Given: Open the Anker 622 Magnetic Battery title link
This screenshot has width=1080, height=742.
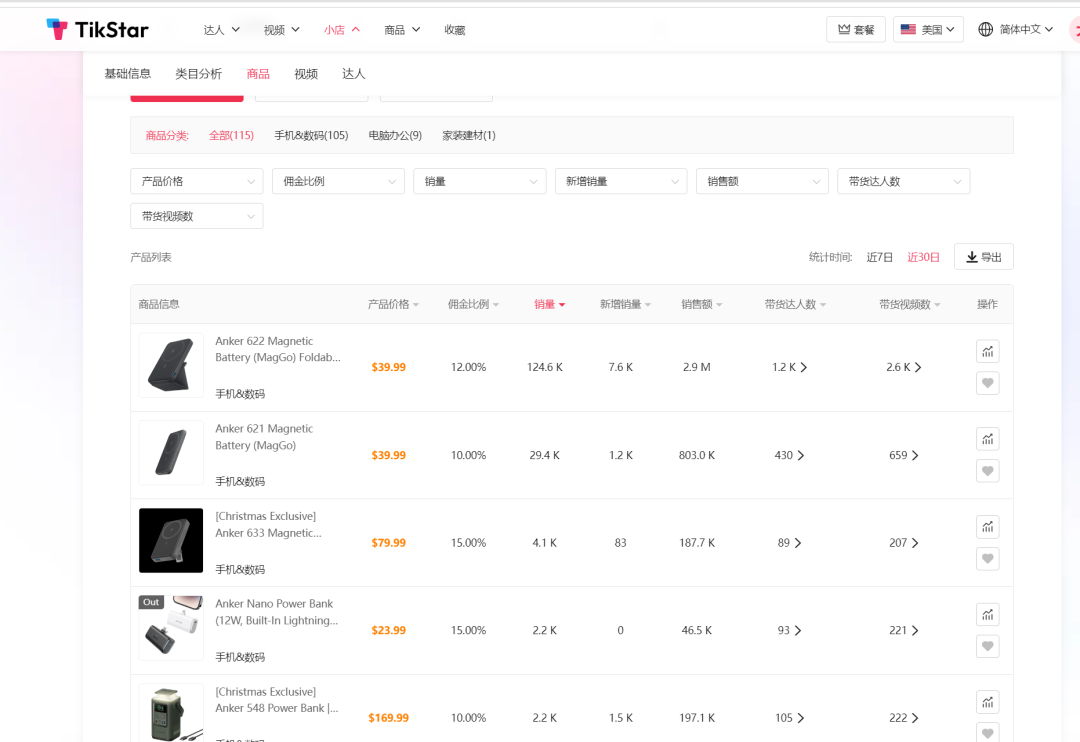Looking at the screenshot, I should pos(278,349).
